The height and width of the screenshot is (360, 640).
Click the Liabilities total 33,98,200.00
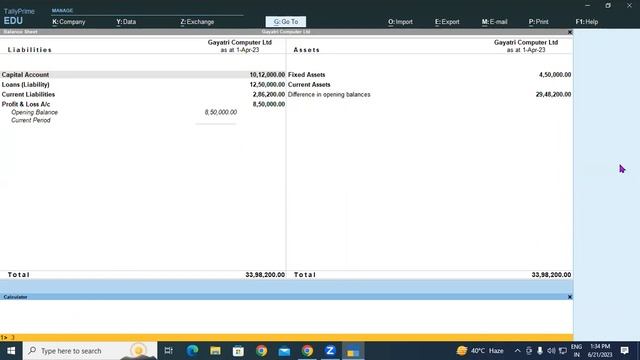(x=265, y=275)
